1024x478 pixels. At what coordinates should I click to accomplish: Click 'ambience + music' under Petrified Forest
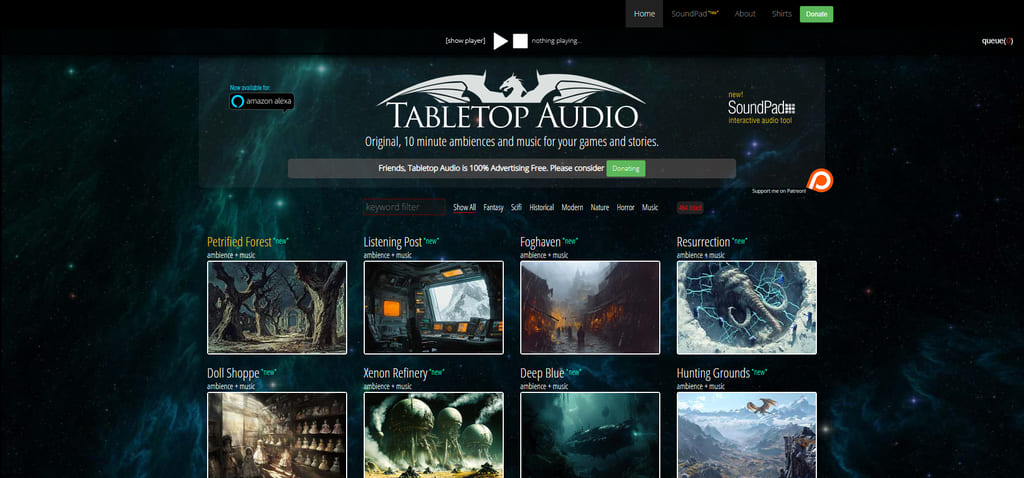point(231,255)
